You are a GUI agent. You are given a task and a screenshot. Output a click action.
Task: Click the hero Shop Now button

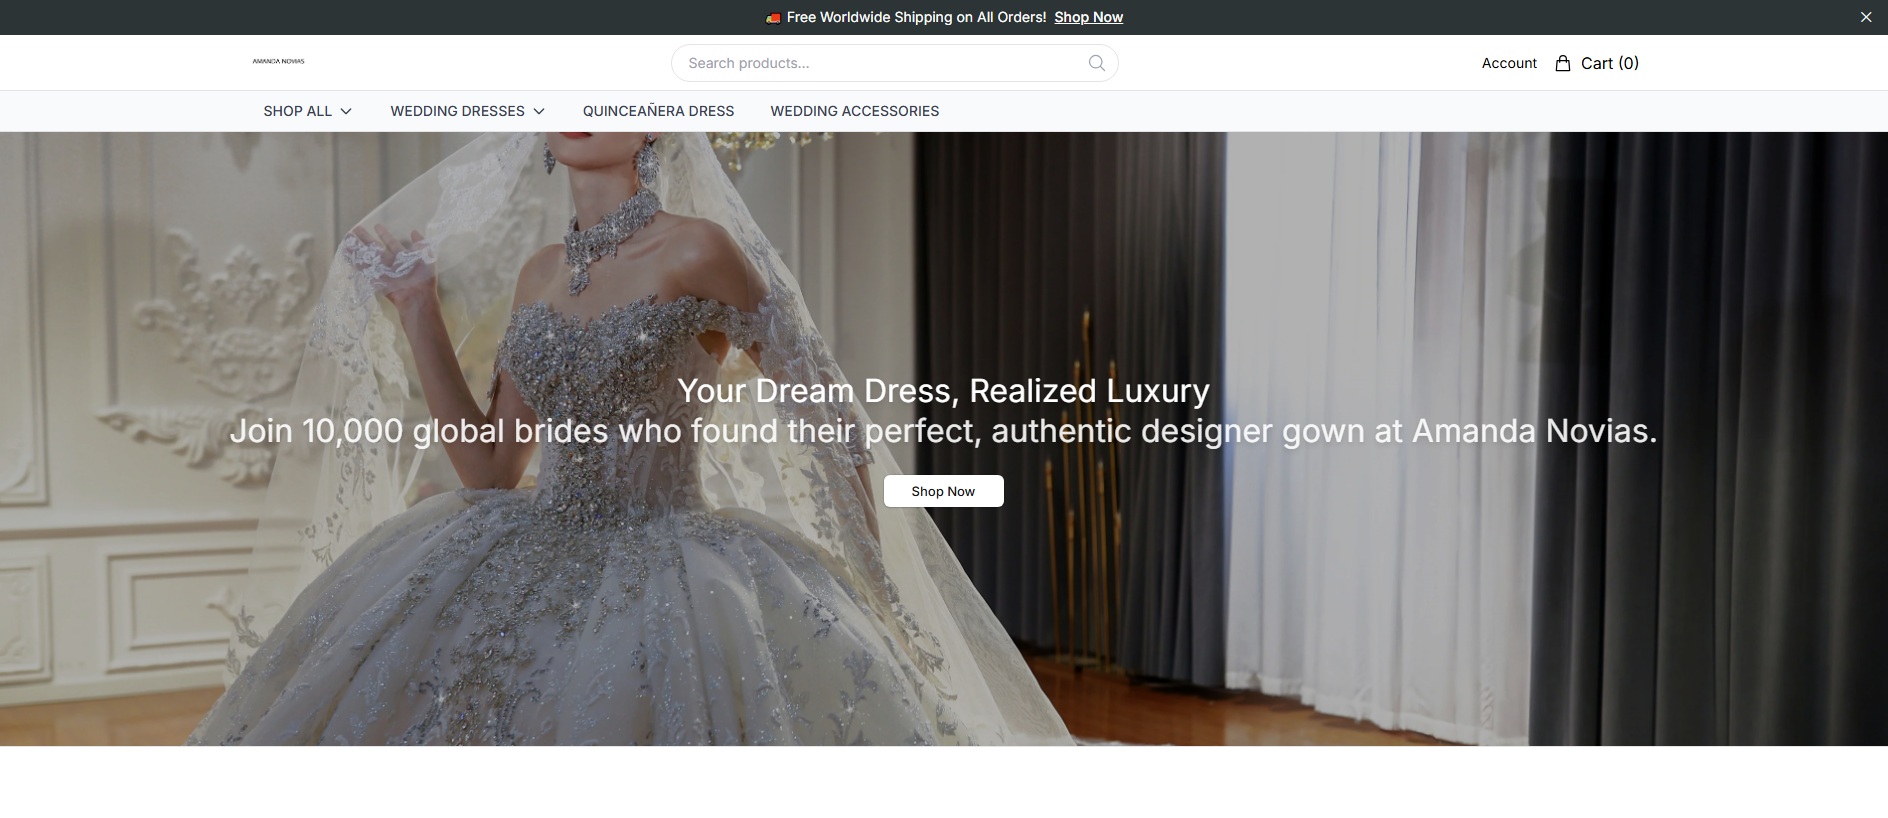[x=943, y=491]
